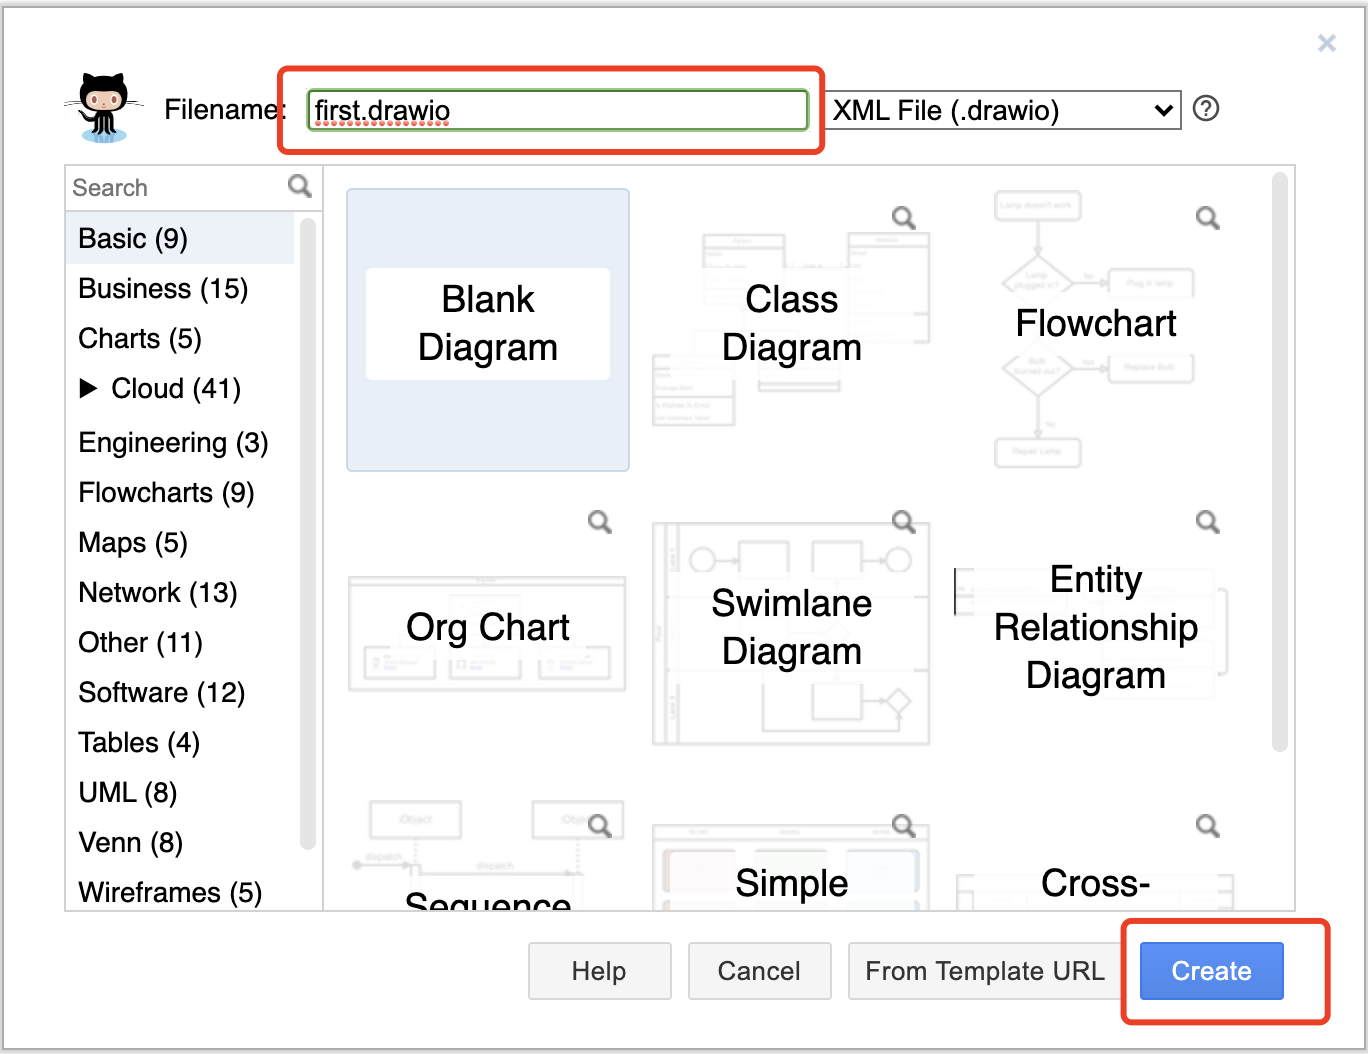1368x1054 pixels.
Task: Click the template gallery vertical scrollbar
Action: coord(1279,460)
